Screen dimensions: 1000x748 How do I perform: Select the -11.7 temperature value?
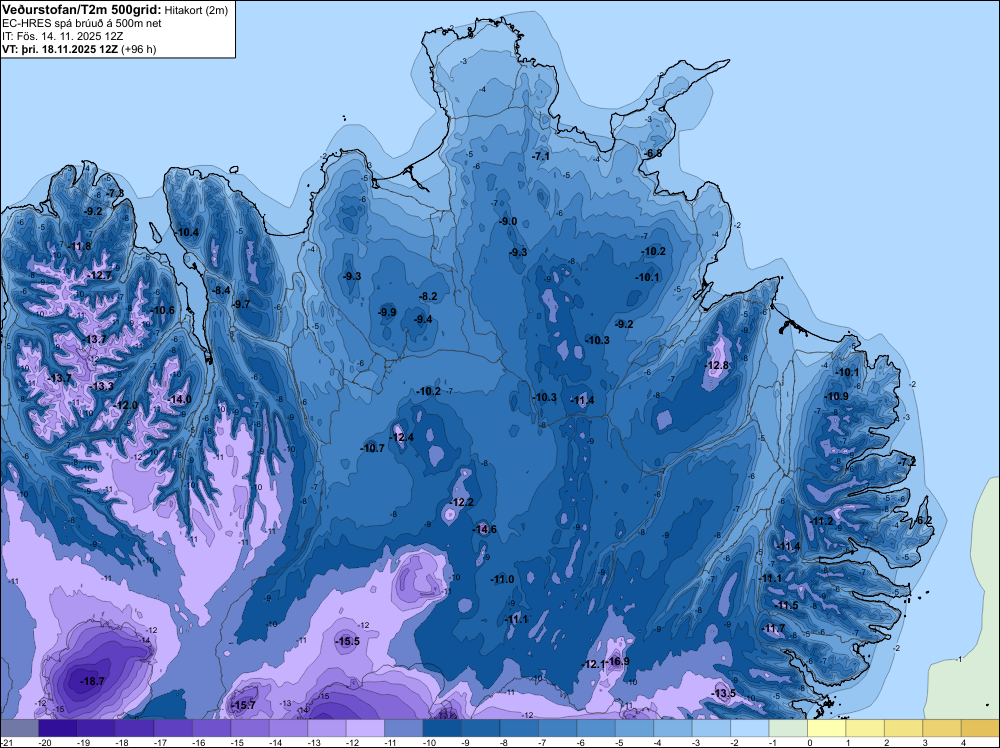click(x=773, y=629)
